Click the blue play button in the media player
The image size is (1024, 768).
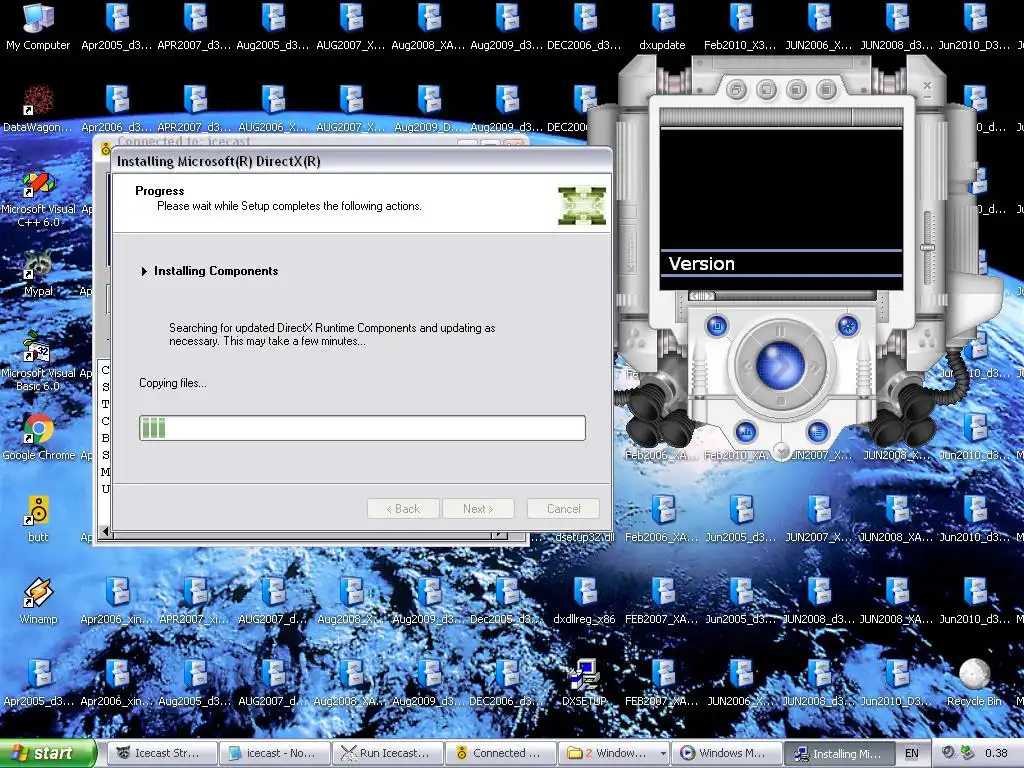780,366
